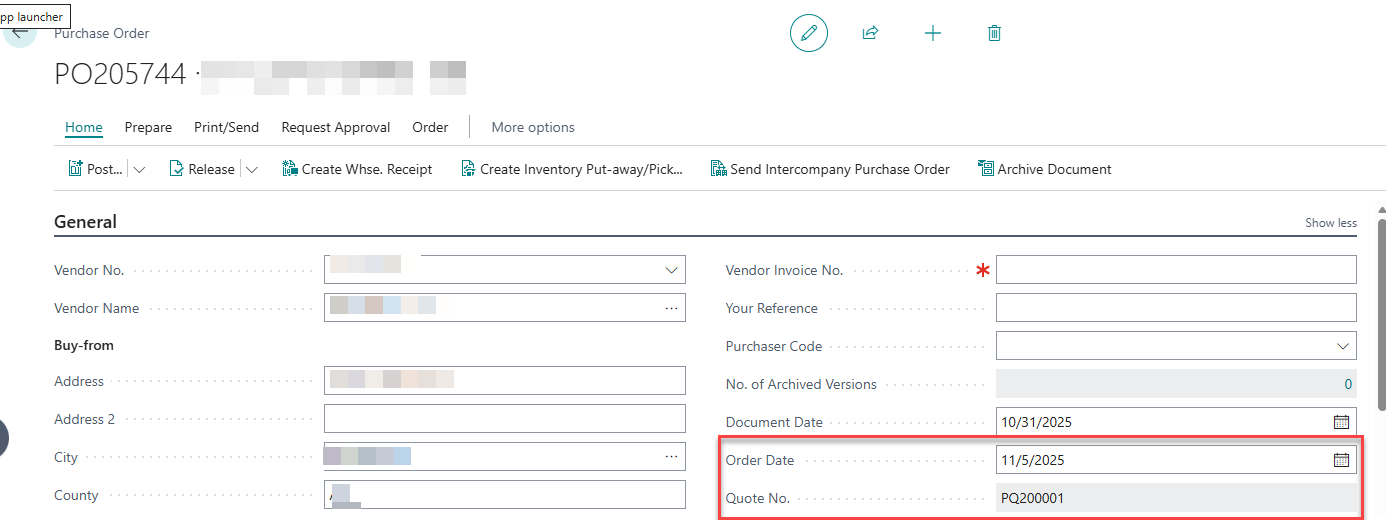The height and width of the screenshot is (520, 1386).
Task: Open Vendor No. dropdown list
Action: pyautogui.click(x=670, y=270)
